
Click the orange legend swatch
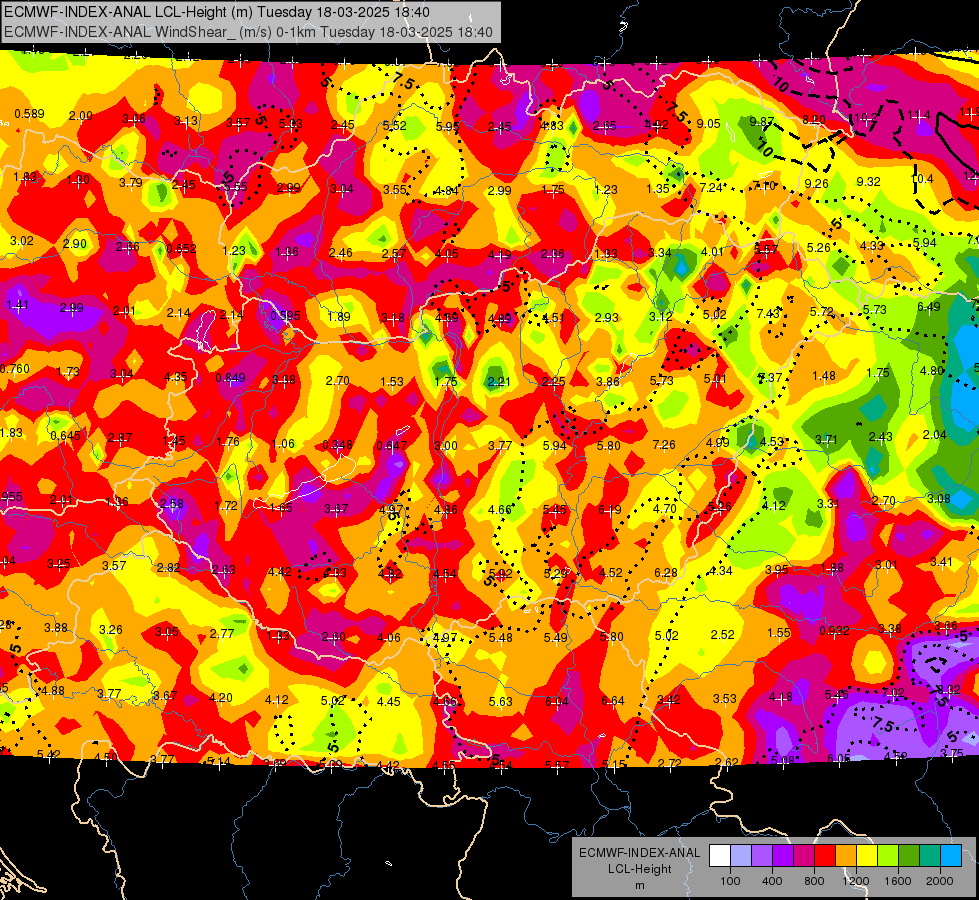pos(845,856)
